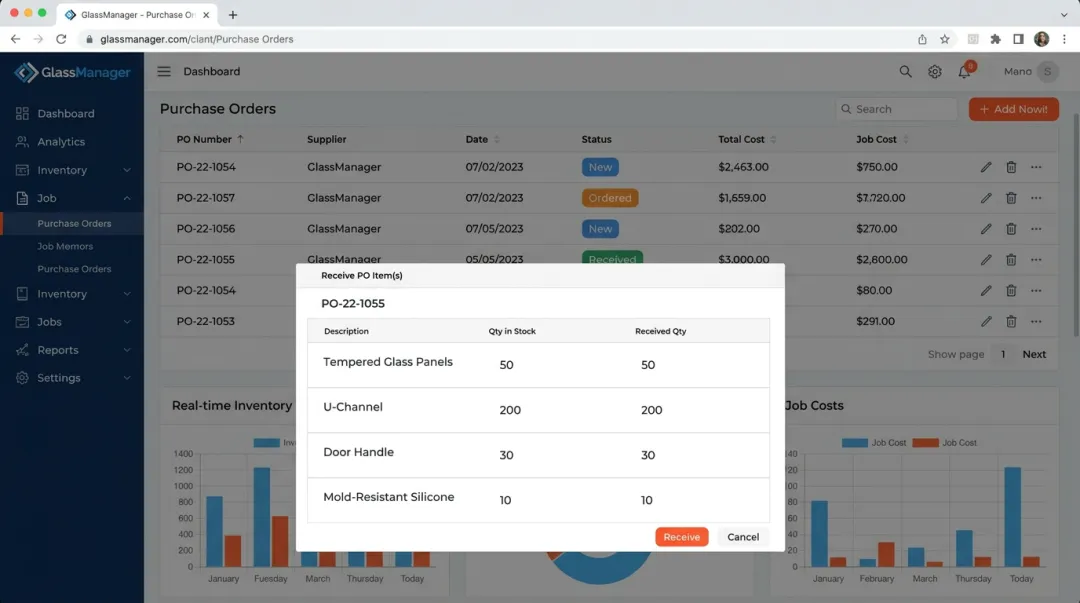
Task: Click Mold-Resistant Silicone received qty 10
Action: pyautogui.click(x=646, y=500)
